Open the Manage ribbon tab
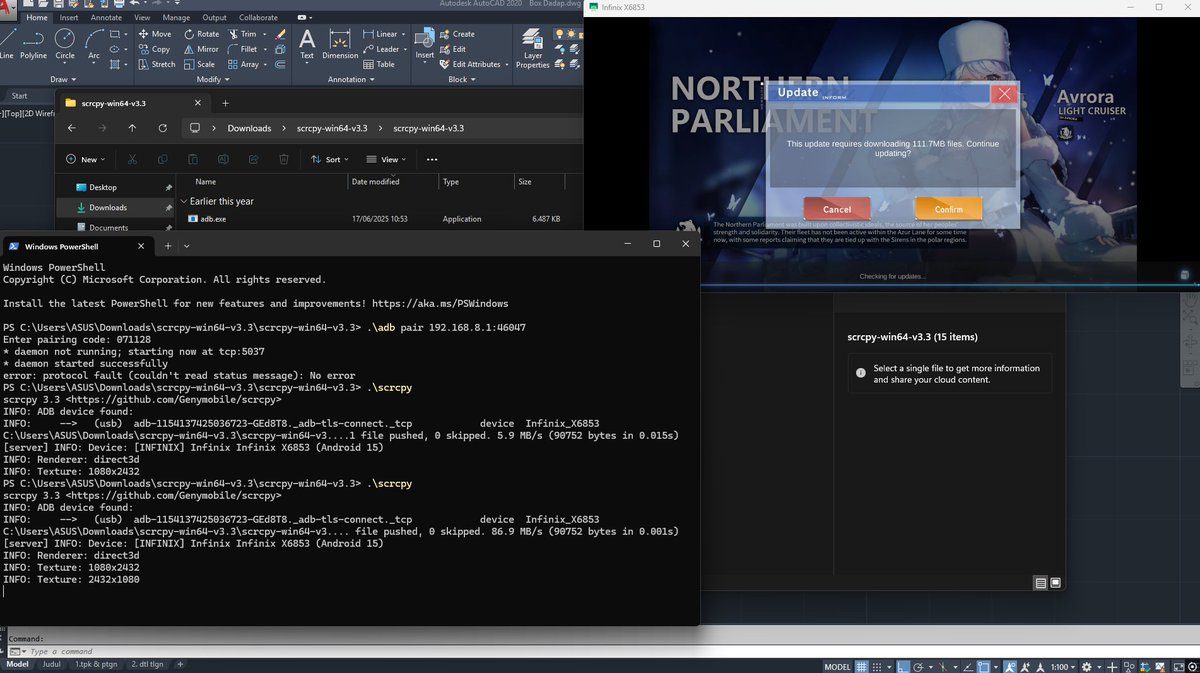The height and width of the screenshot is (673, 1200). (176, 18)
